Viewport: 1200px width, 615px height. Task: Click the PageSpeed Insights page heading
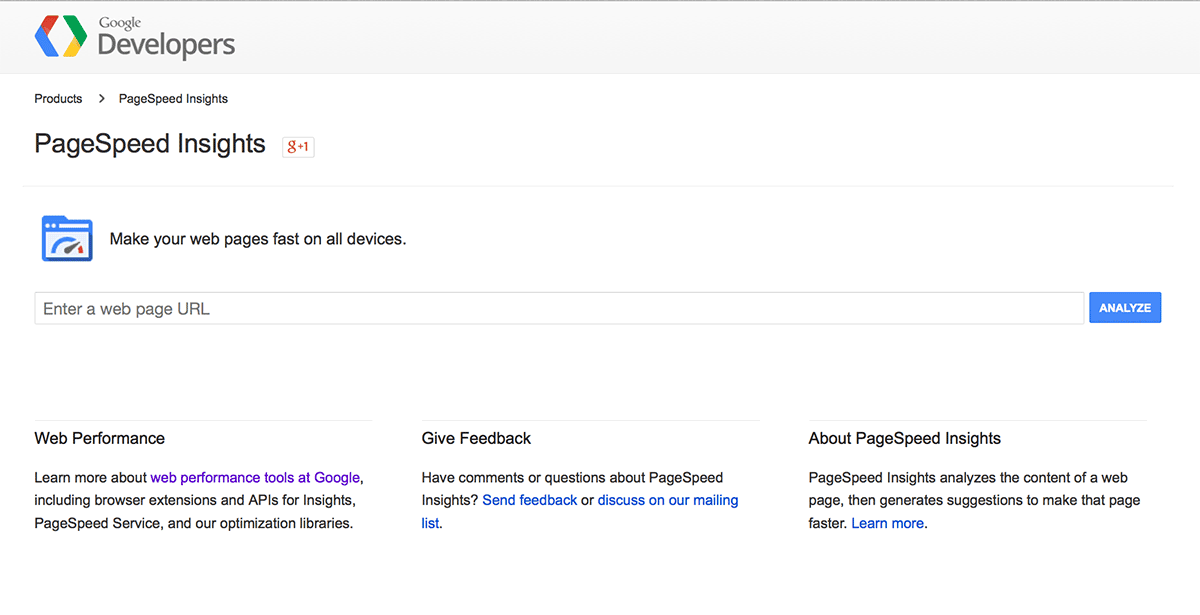point(150,144)
